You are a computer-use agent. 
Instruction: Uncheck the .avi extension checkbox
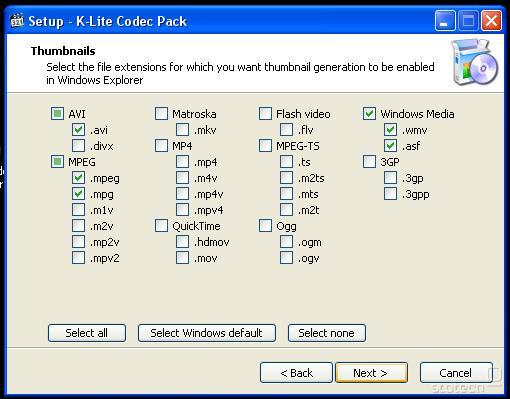79,130
